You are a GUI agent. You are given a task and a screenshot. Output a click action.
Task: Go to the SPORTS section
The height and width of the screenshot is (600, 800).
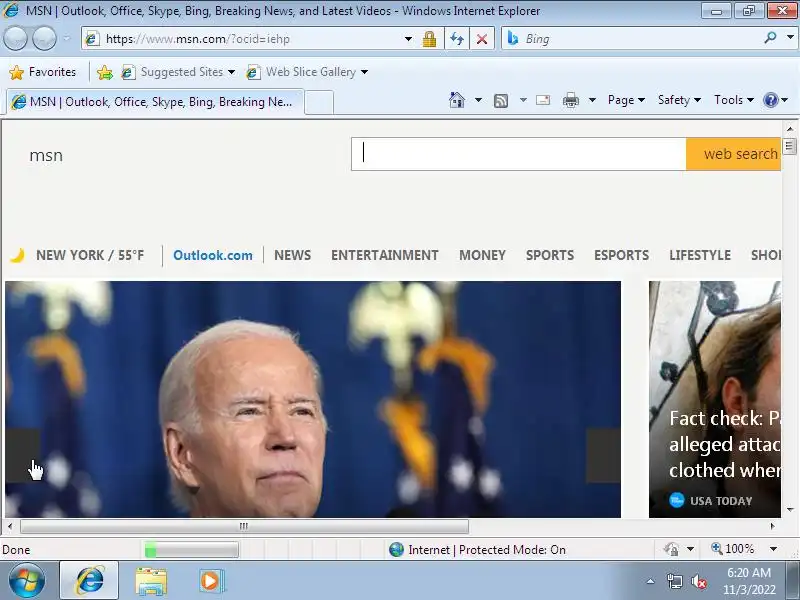(x=549, y=255)
